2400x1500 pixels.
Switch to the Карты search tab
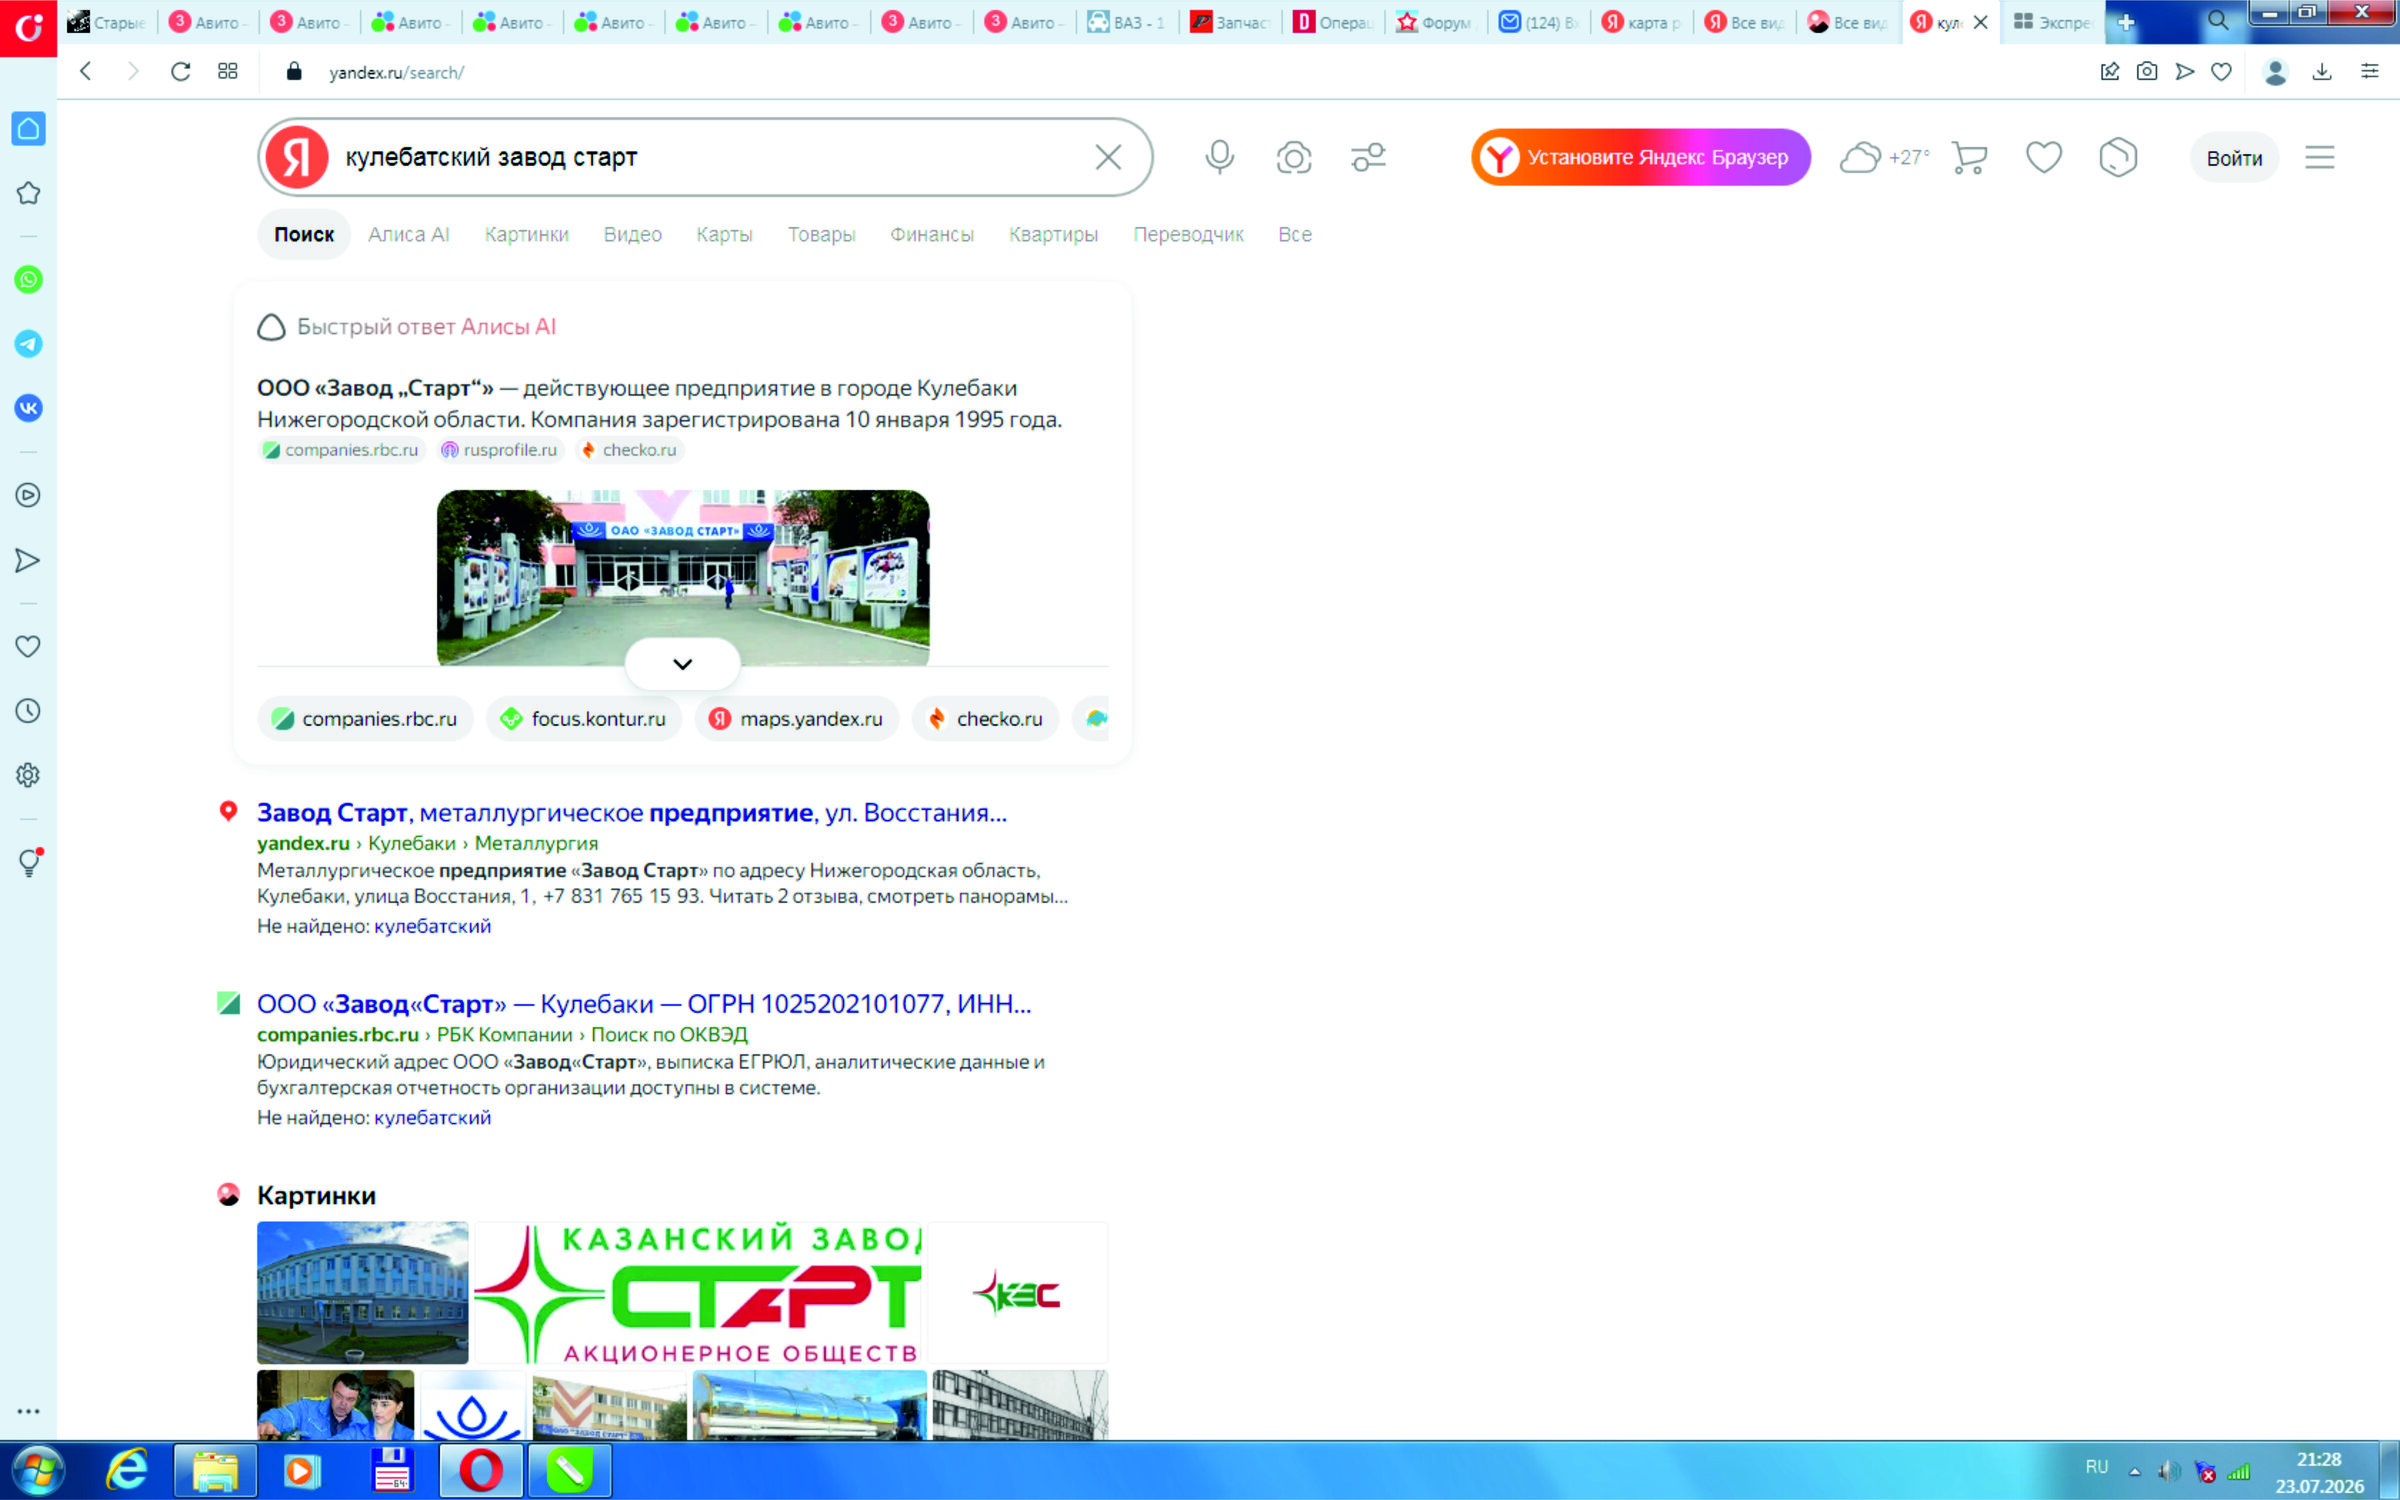[x=724, y=235]
